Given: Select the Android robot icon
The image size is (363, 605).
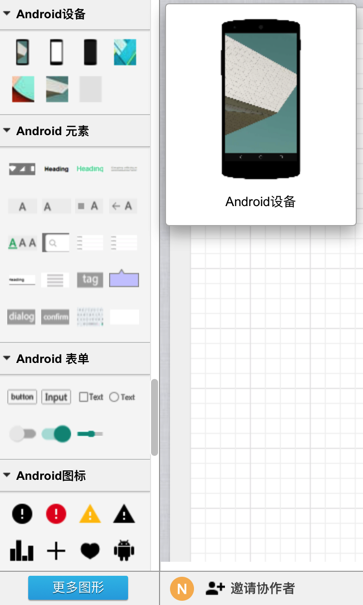Looking at the screenshot, I should 124,551.
